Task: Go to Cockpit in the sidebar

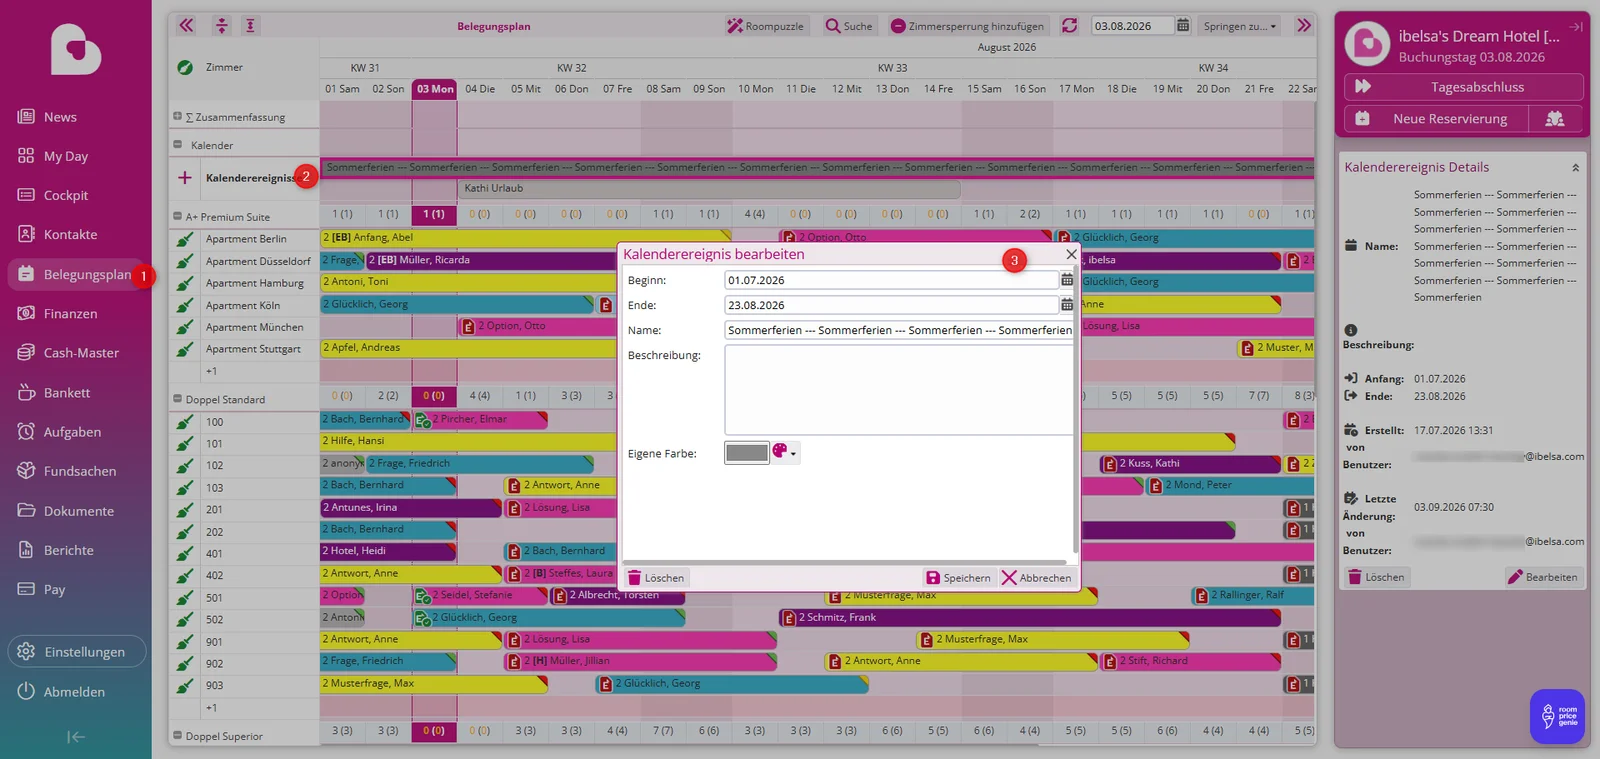Action: (66, 195)
